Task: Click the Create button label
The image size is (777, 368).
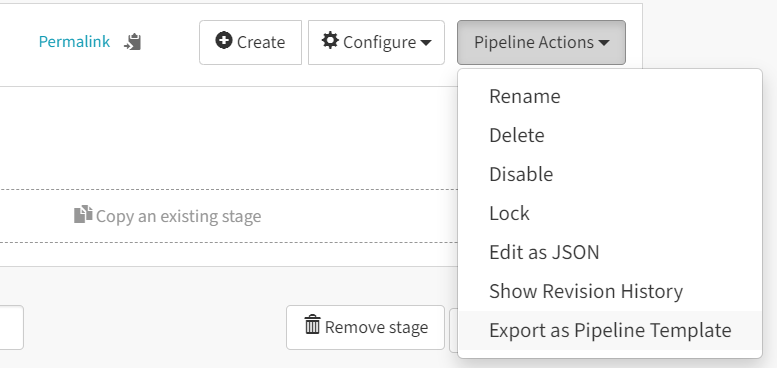Action: click(x=261, y=43)
